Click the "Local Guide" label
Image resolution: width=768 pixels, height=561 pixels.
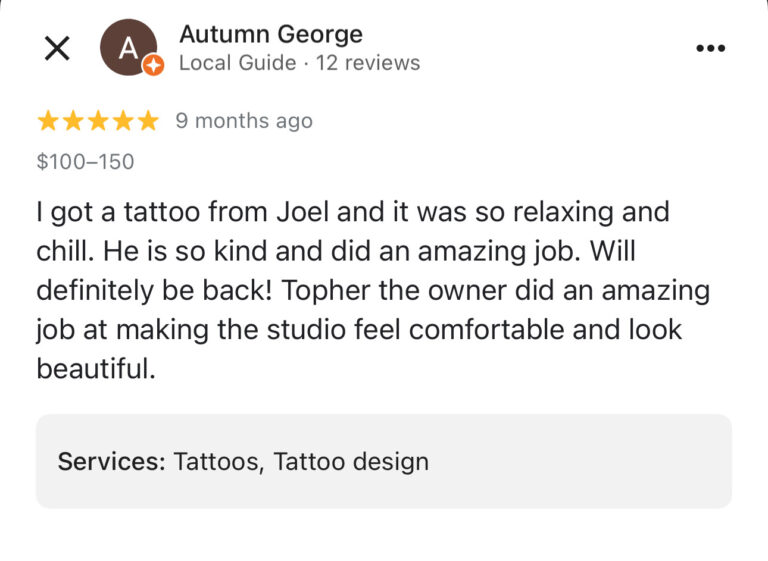pos(237,63)
